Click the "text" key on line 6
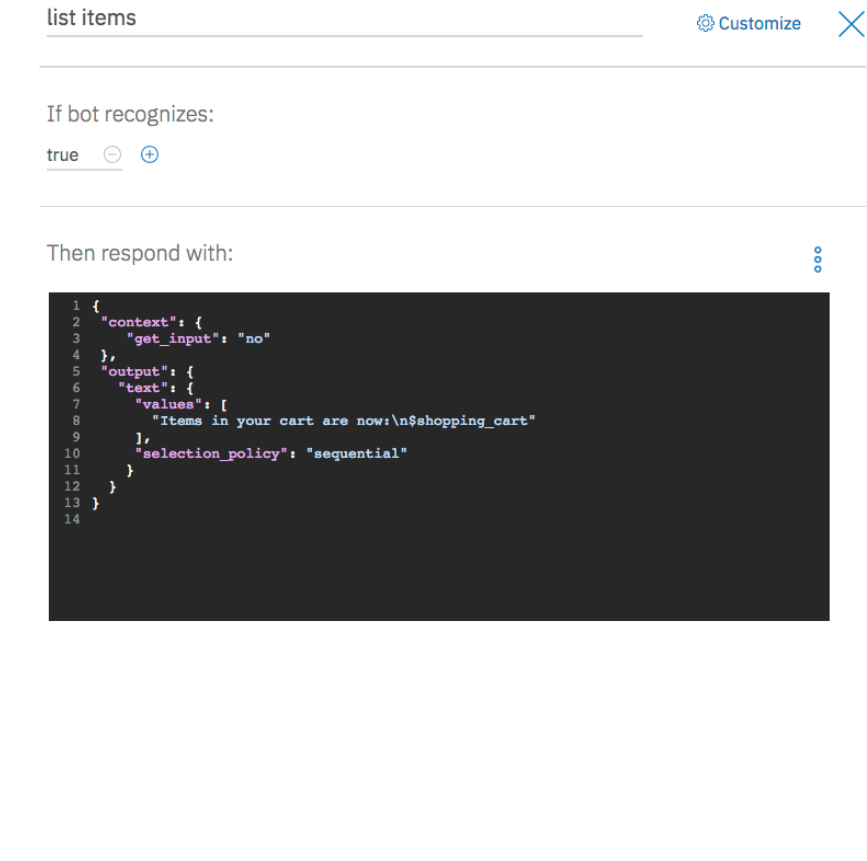 [143, 388]
